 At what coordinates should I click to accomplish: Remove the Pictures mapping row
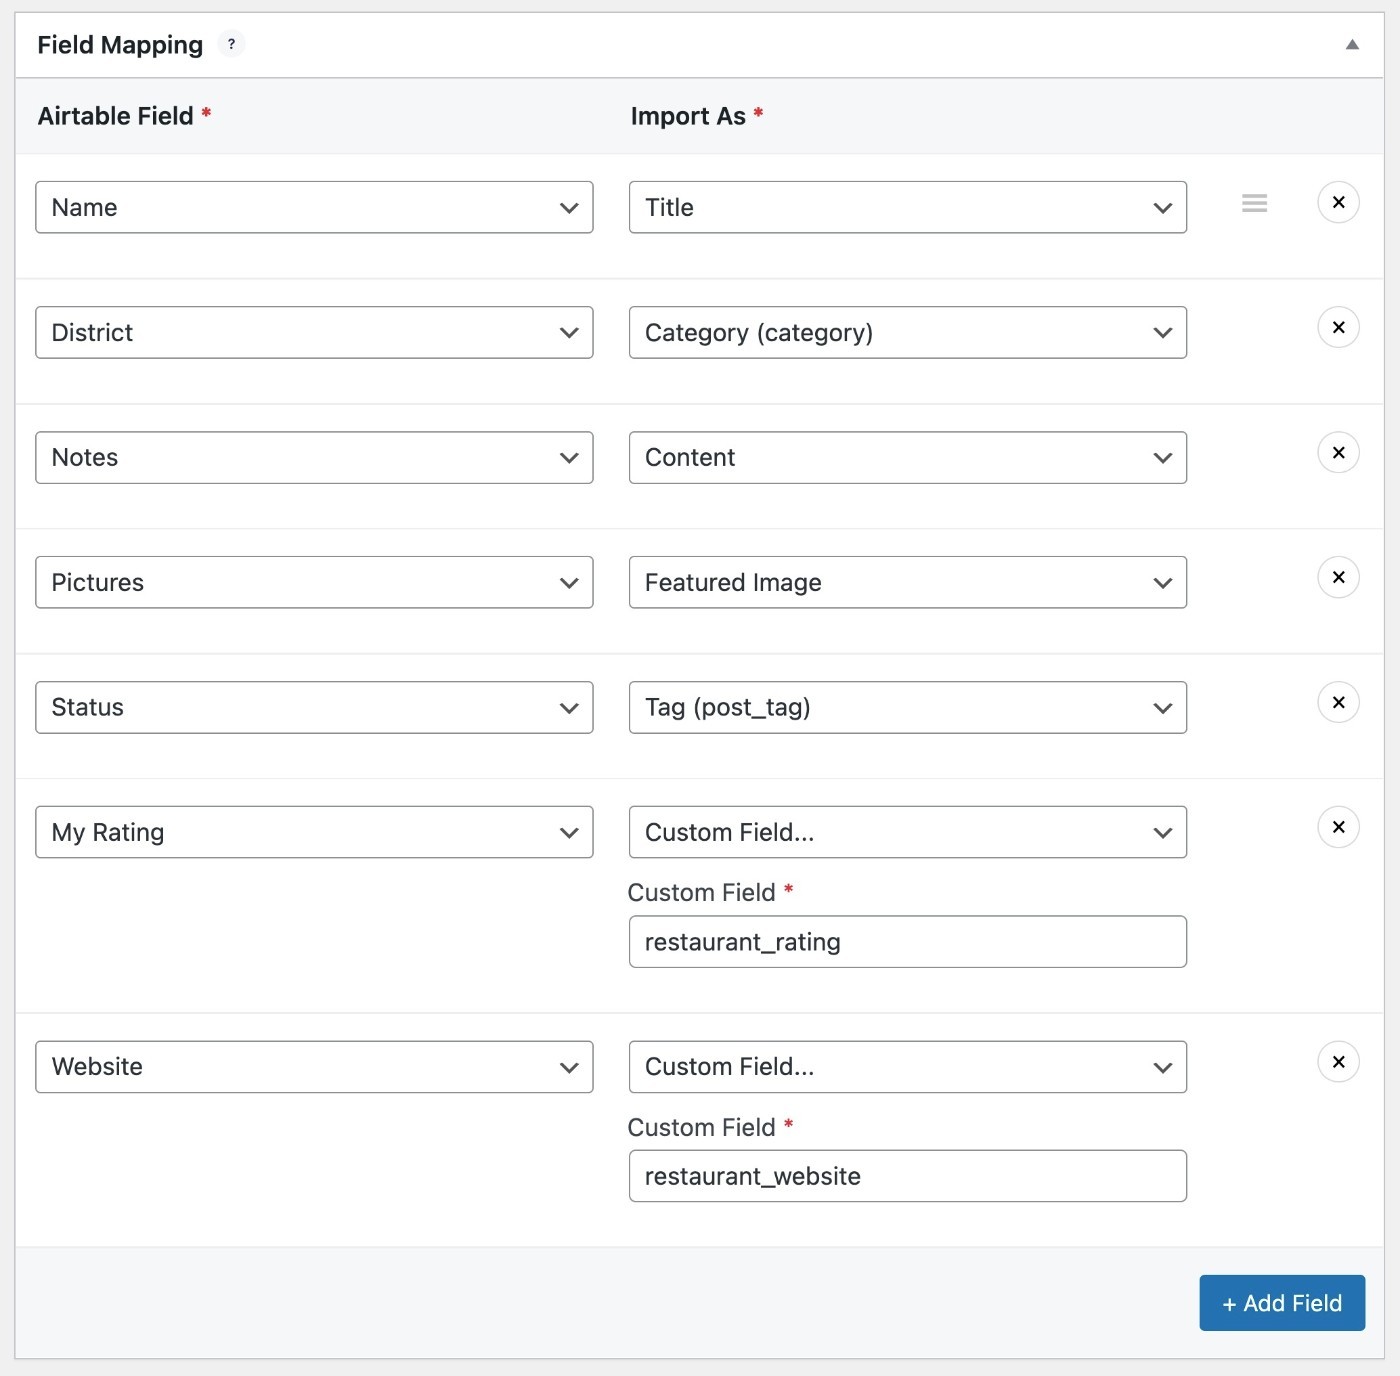(1338, 577)
